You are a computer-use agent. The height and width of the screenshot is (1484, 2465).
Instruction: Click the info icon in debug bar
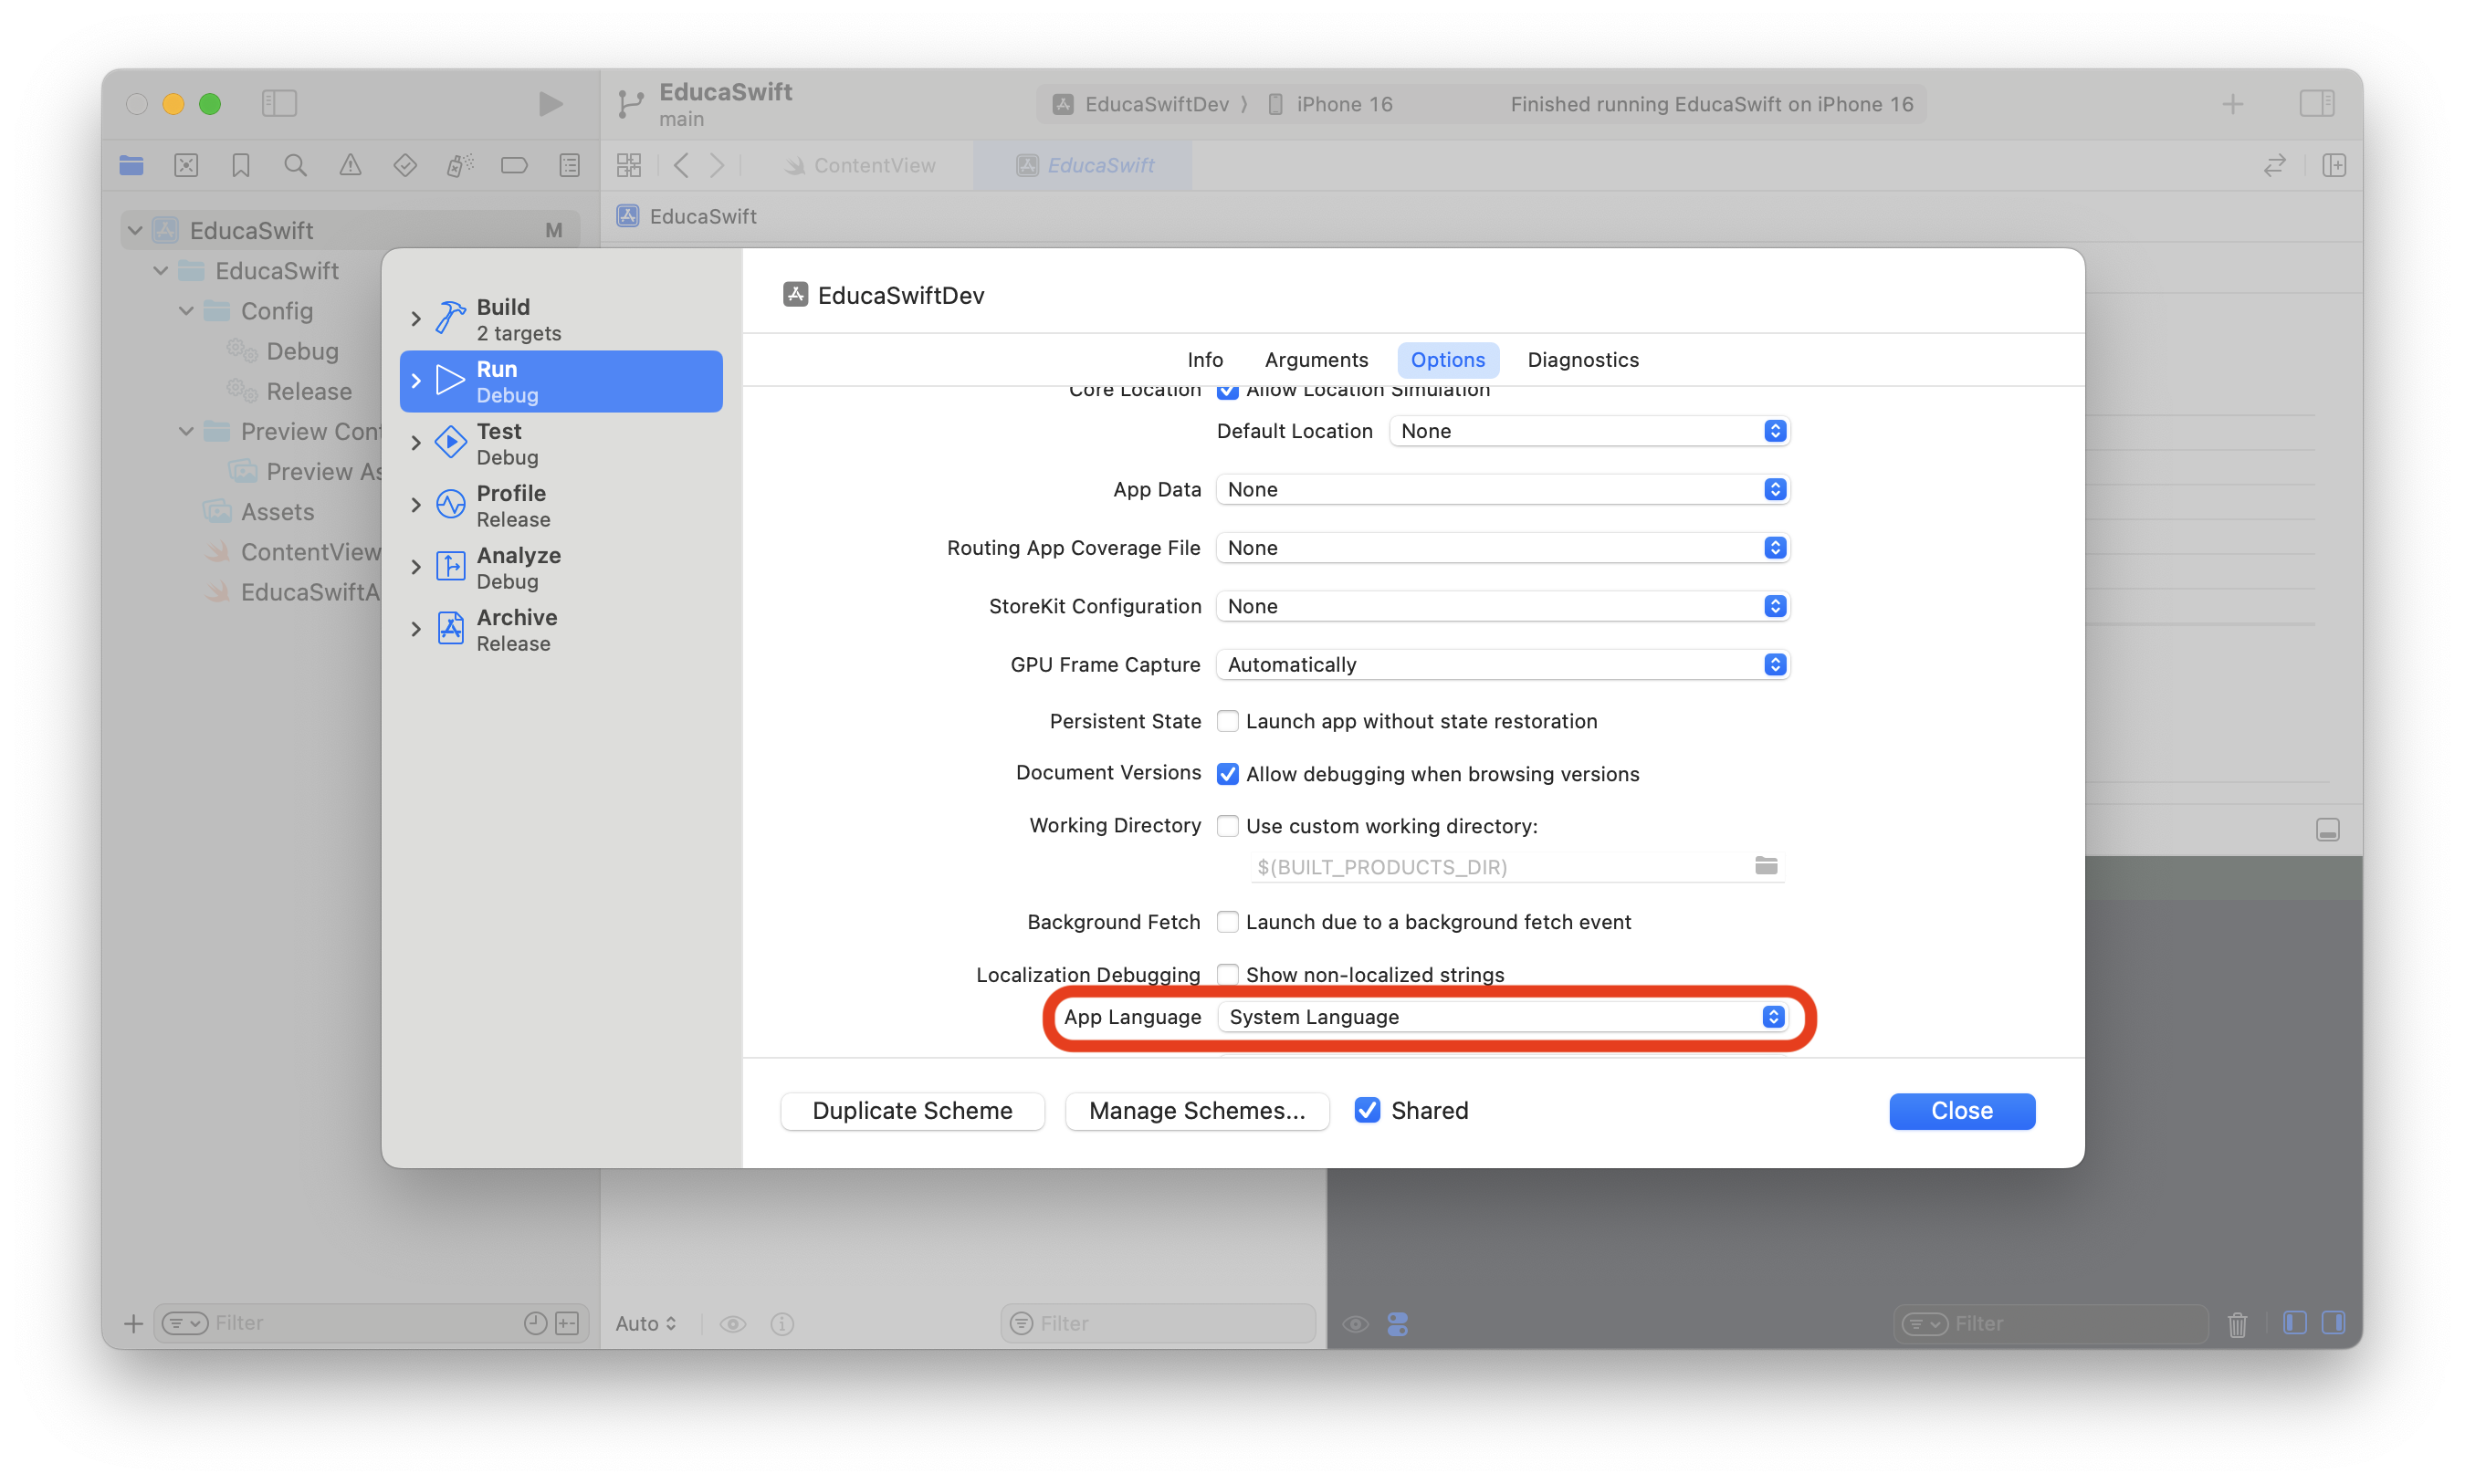(782, 1323)
